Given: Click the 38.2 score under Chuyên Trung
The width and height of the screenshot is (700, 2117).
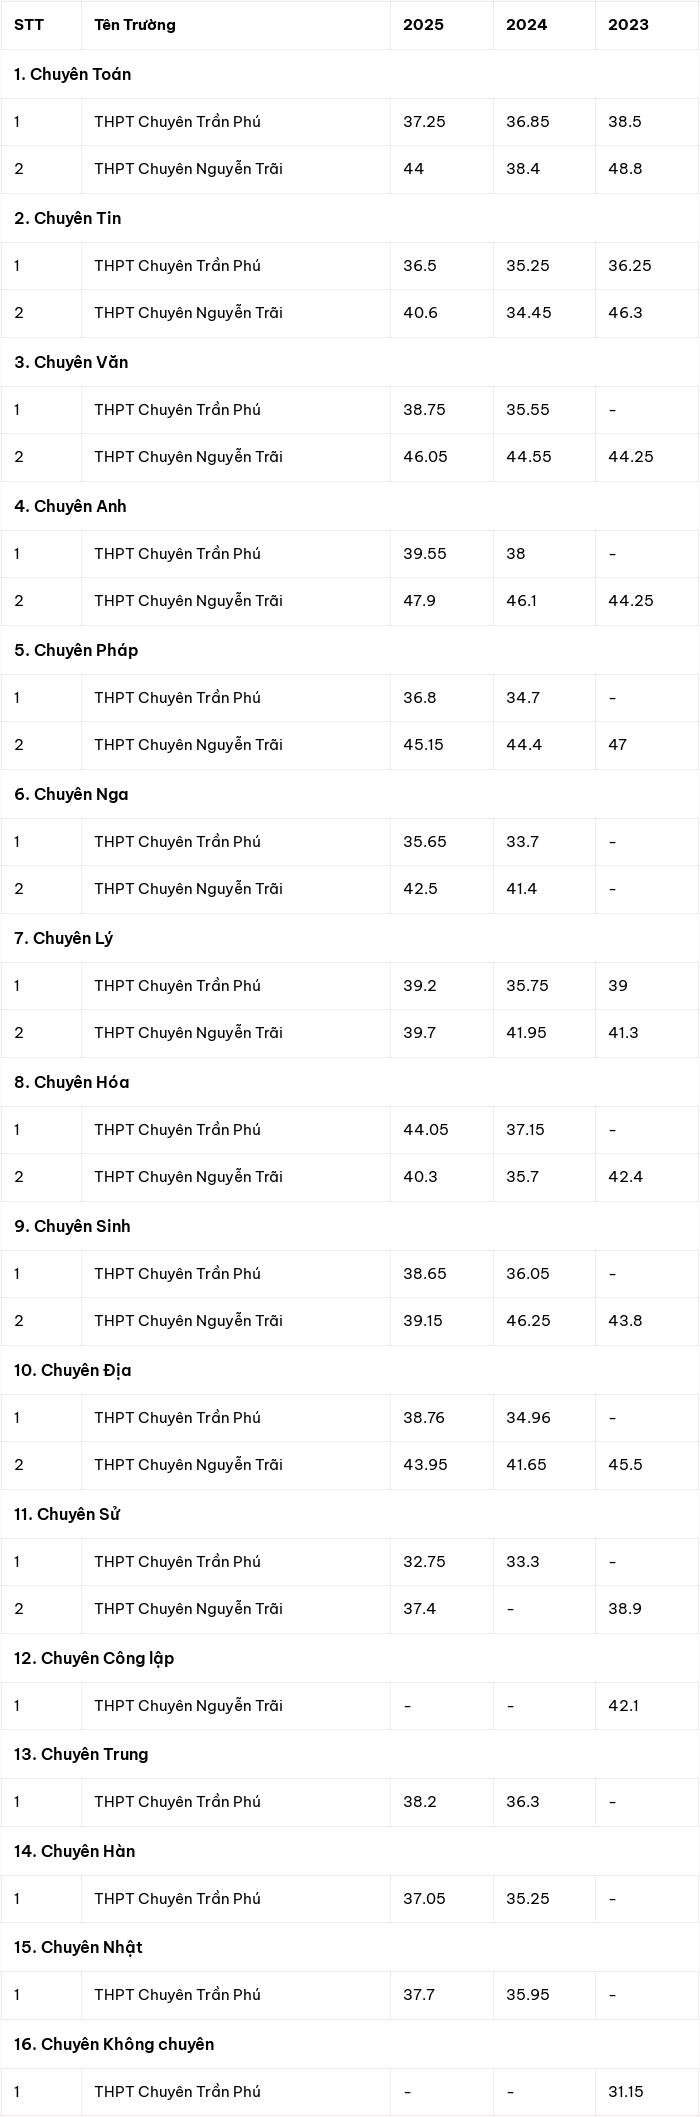Looking at the screenshot, I should pyautogui.click(x=420, y=1801).
